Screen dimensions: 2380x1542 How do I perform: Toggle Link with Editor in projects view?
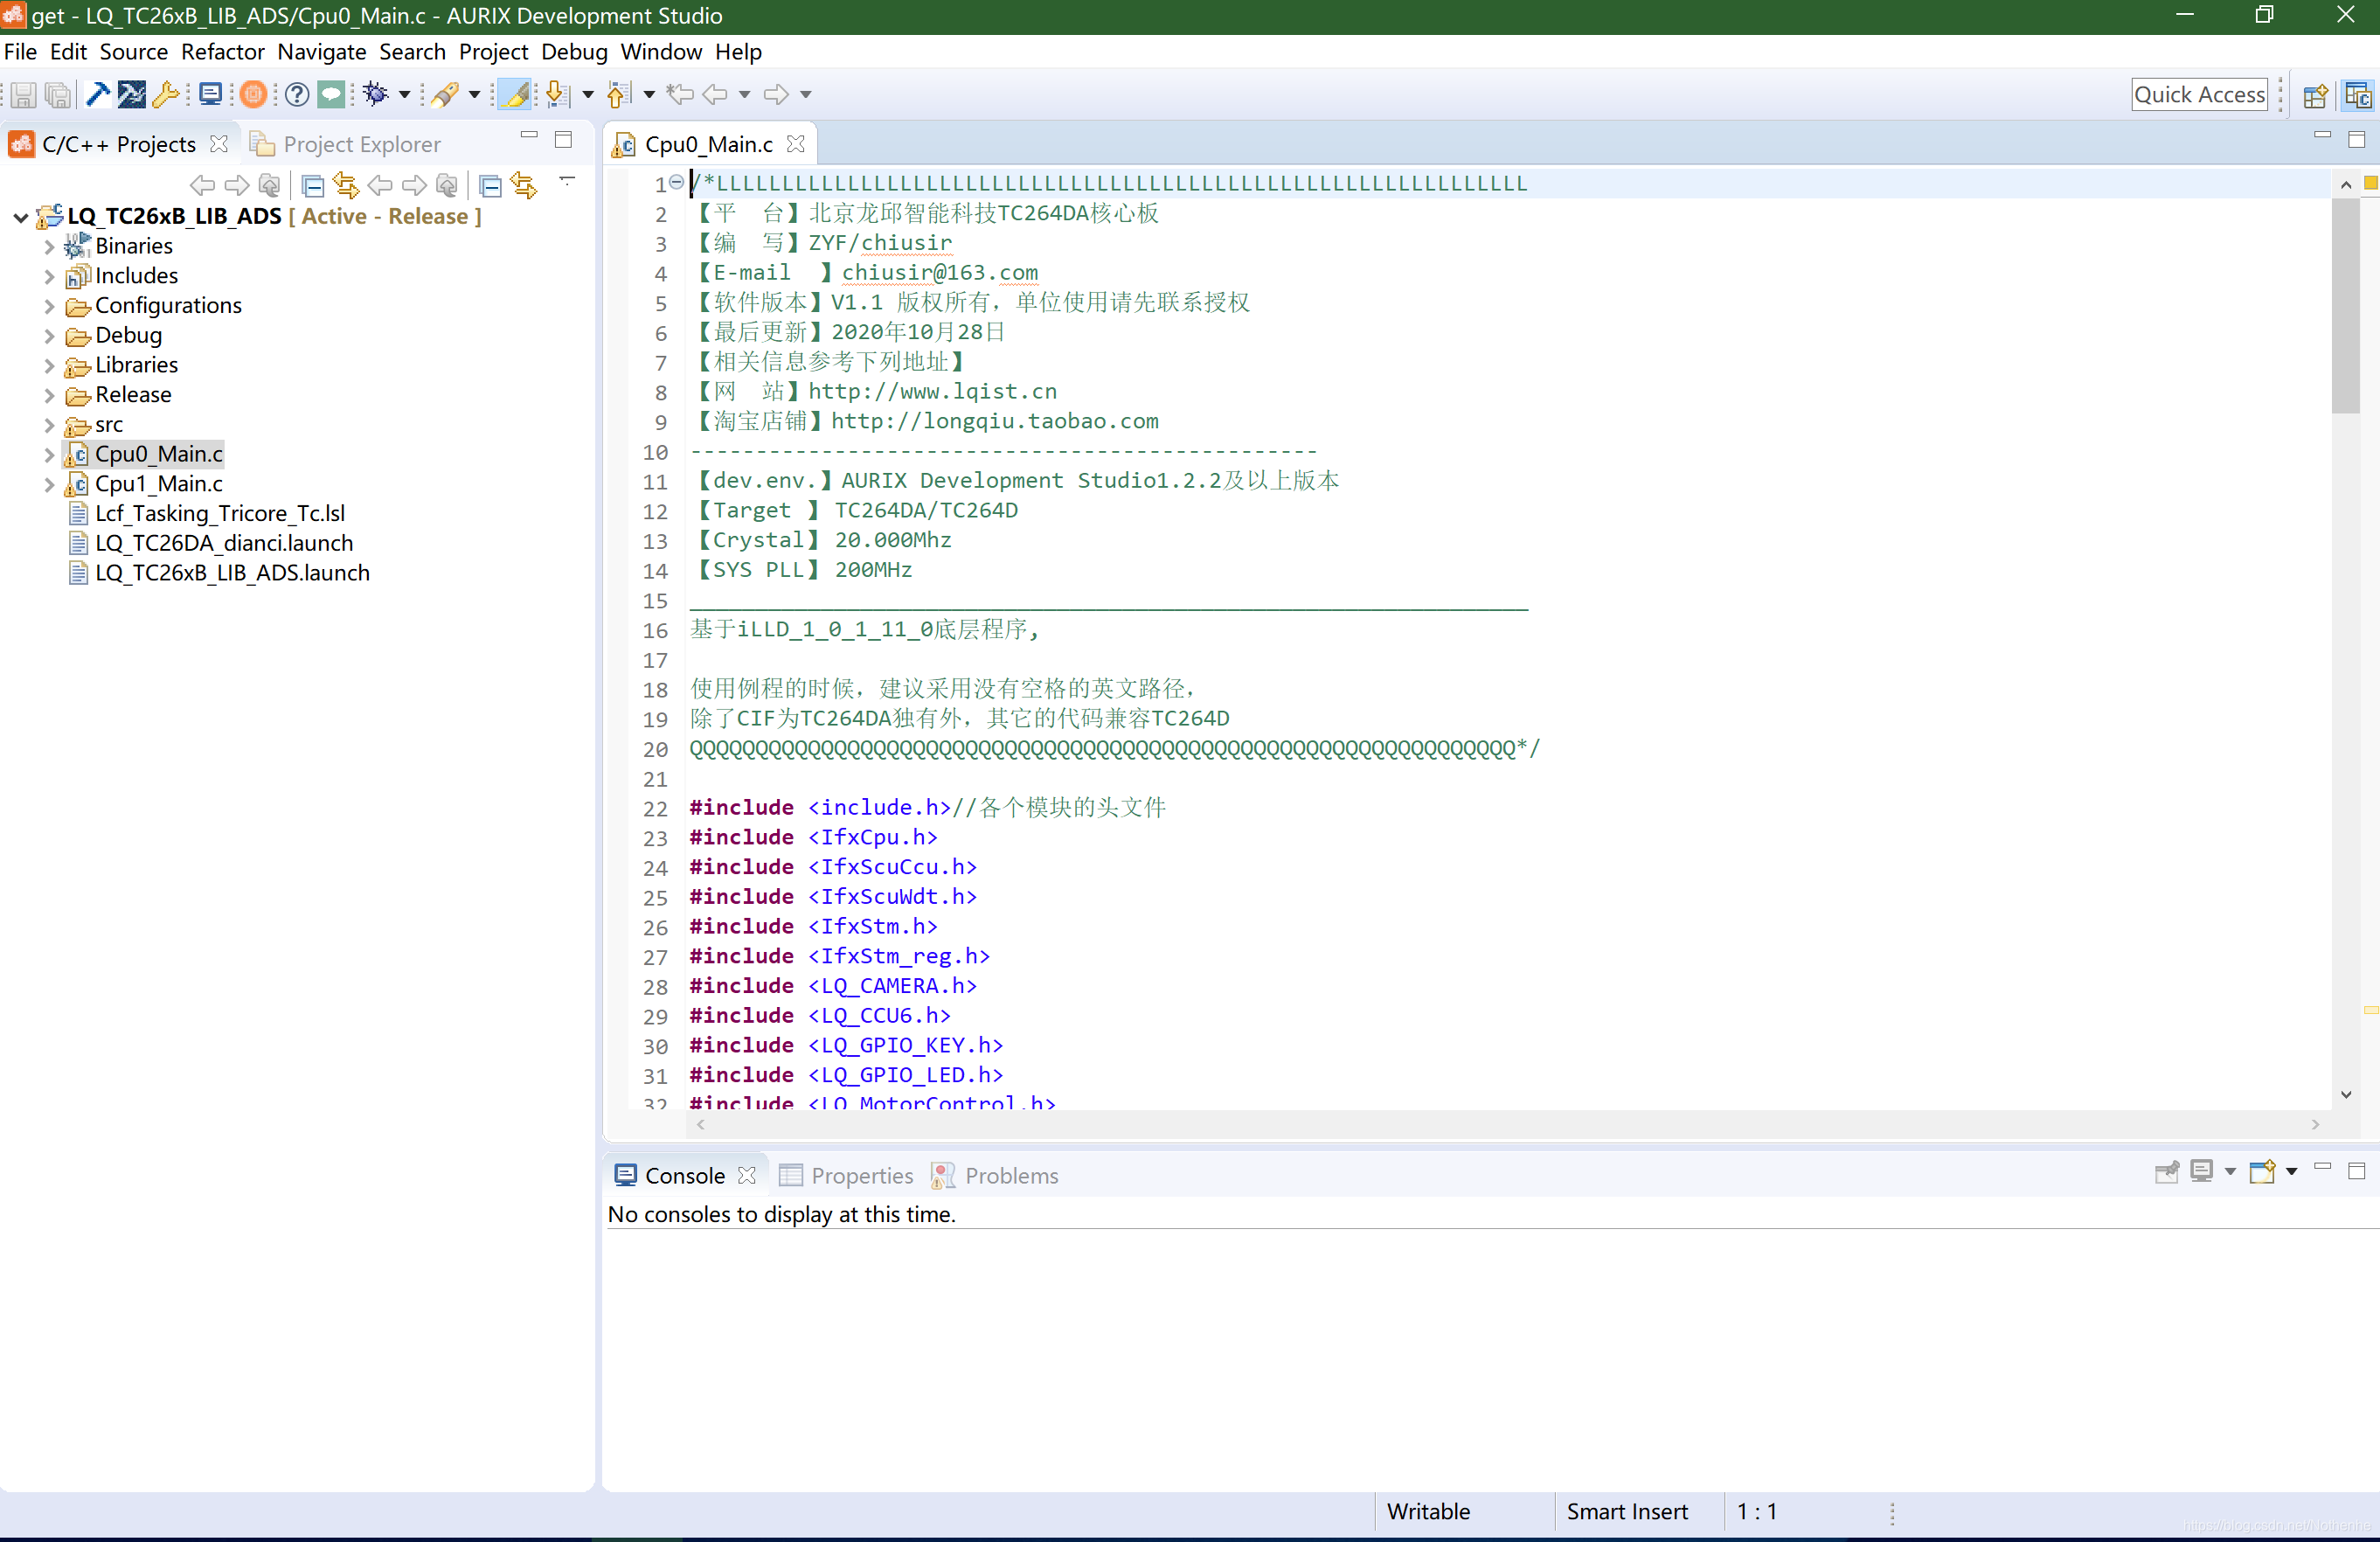(346, 185)
